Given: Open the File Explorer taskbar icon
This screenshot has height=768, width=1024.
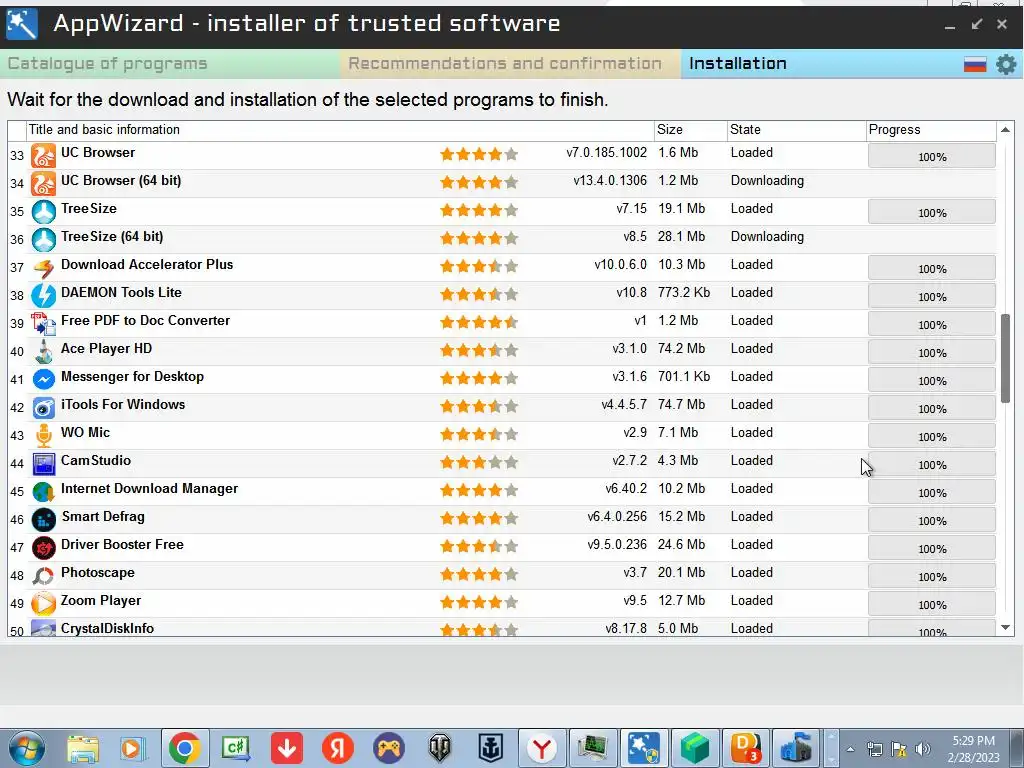Looking at the screenshot, I should [x=83, y=749].
